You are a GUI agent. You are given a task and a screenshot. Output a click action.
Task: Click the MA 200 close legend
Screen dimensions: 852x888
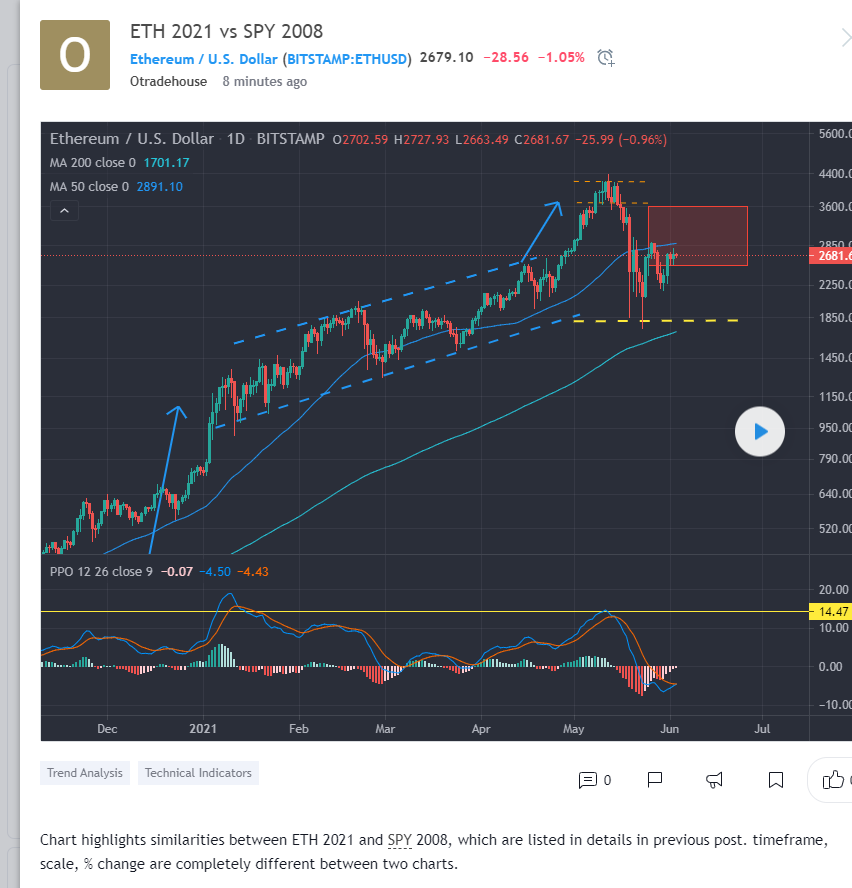[x=94, y=162]
